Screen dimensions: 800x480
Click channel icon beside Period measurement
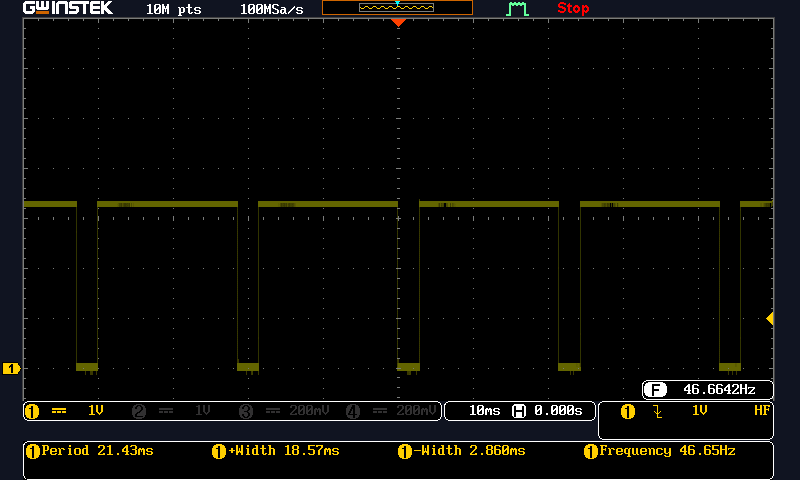click(33, 451)
